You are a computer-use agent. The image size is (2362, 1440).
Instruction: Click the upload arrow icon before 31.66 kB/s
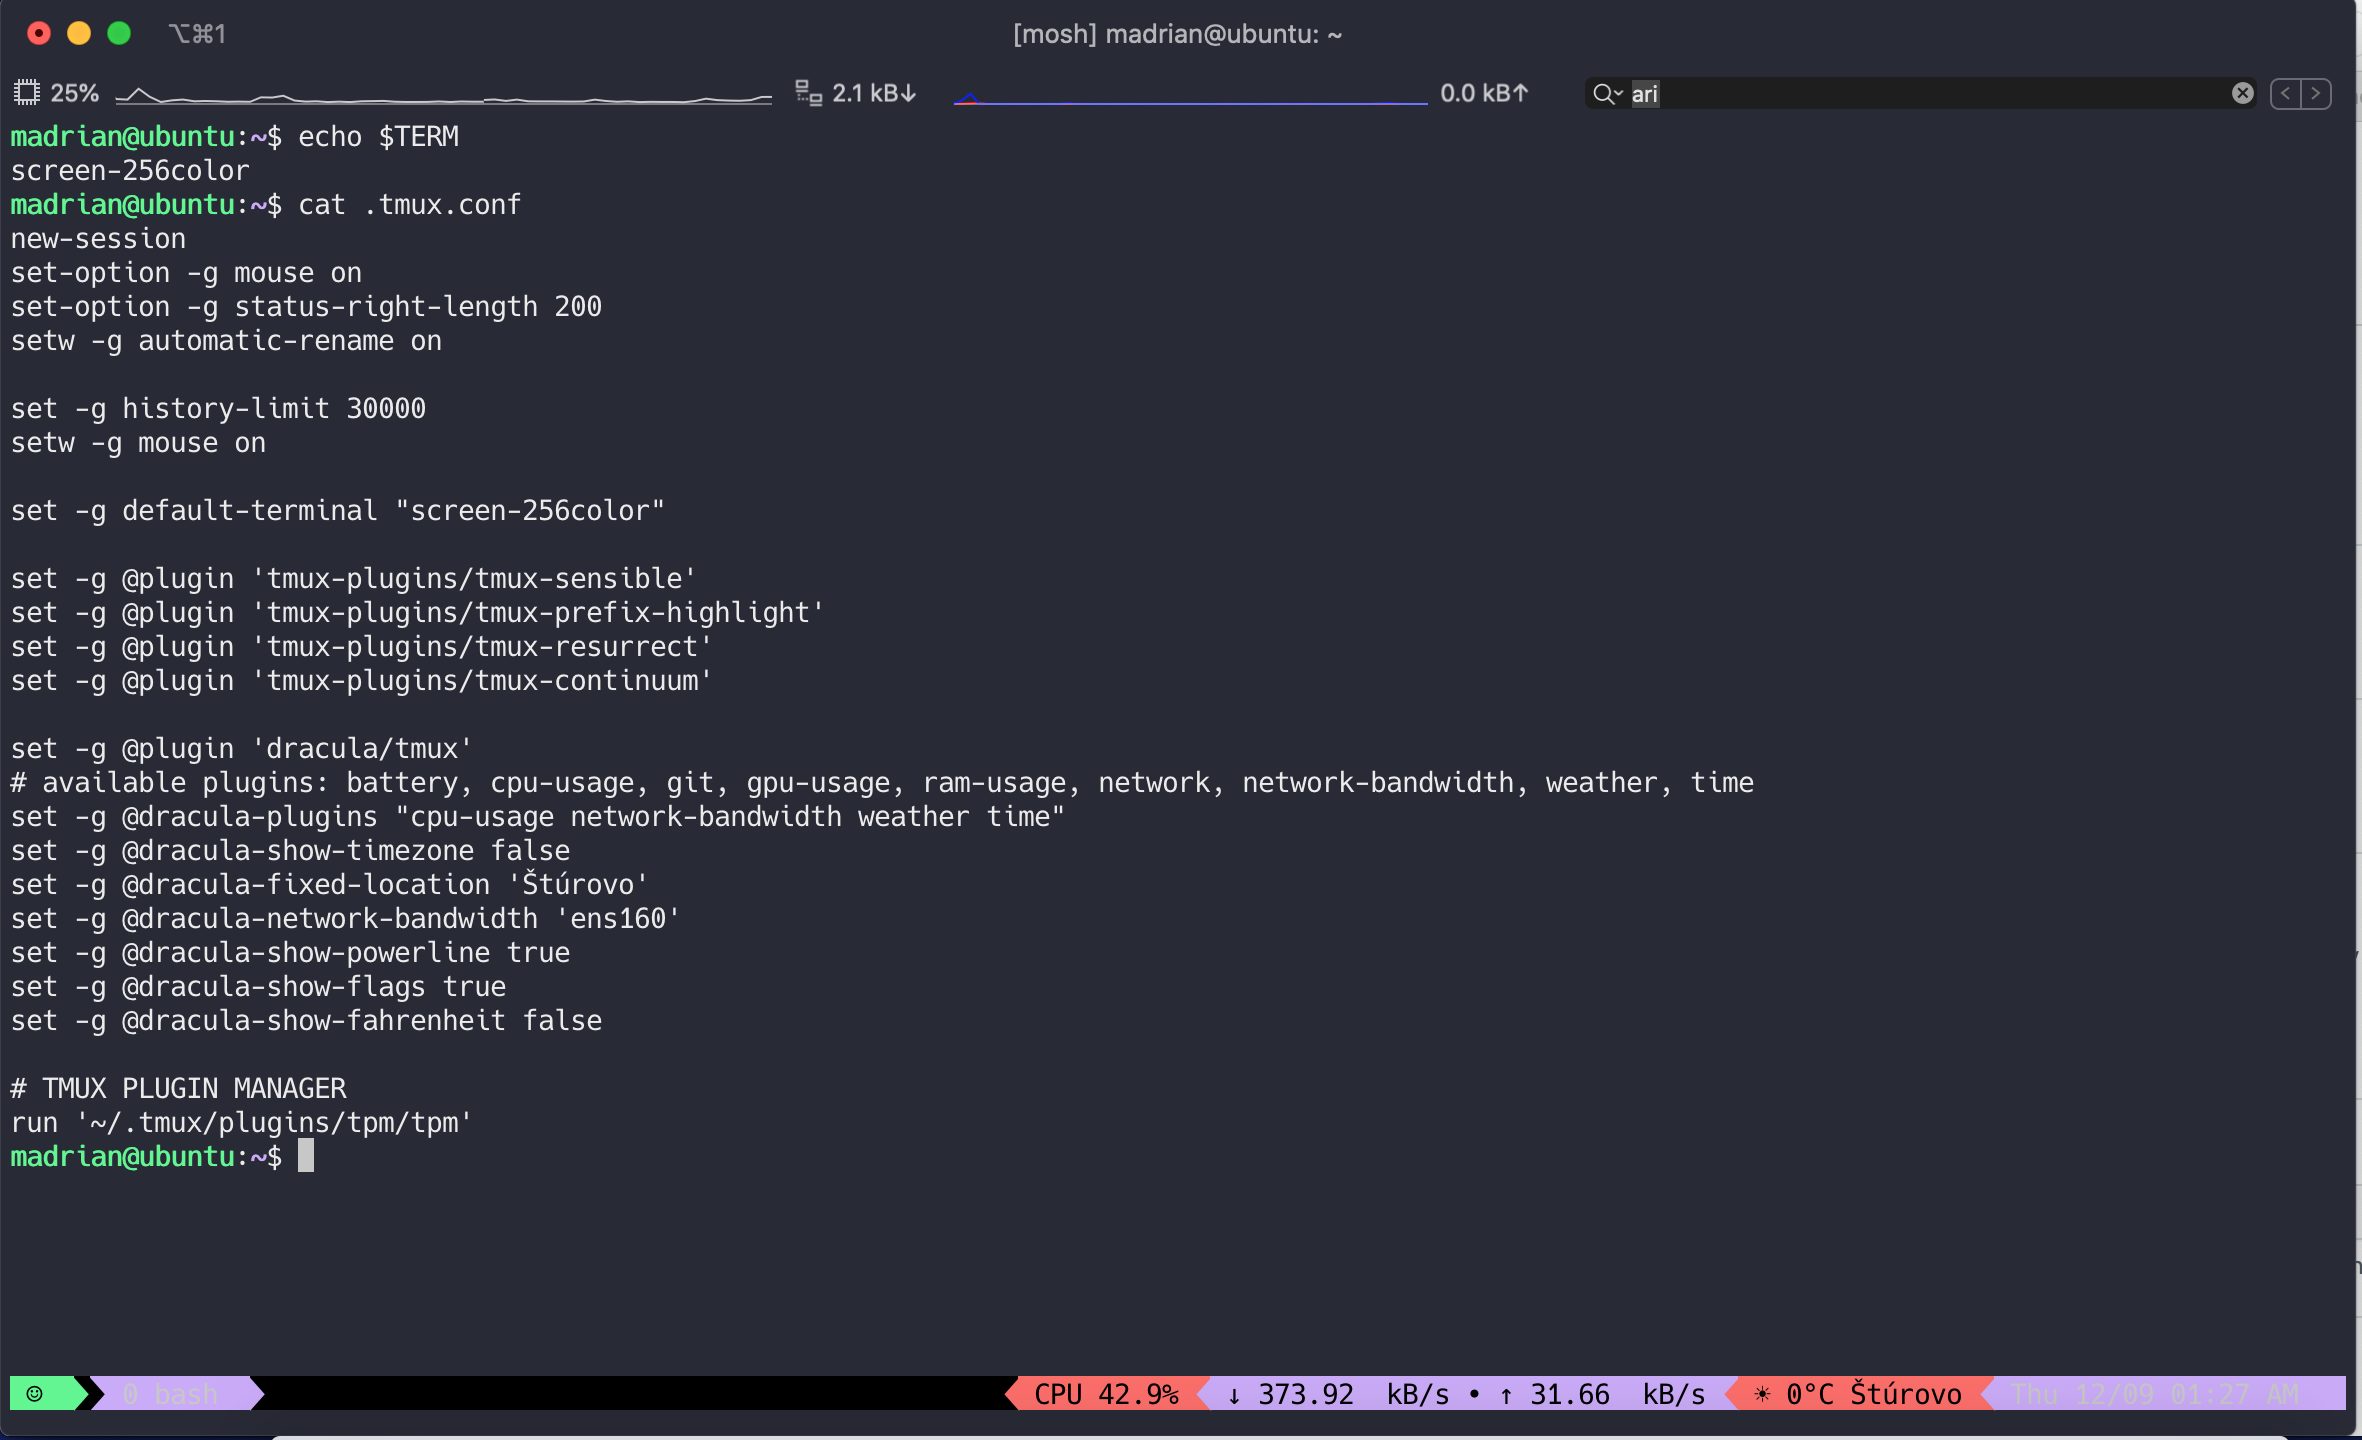click(x=1507, y=1393)
